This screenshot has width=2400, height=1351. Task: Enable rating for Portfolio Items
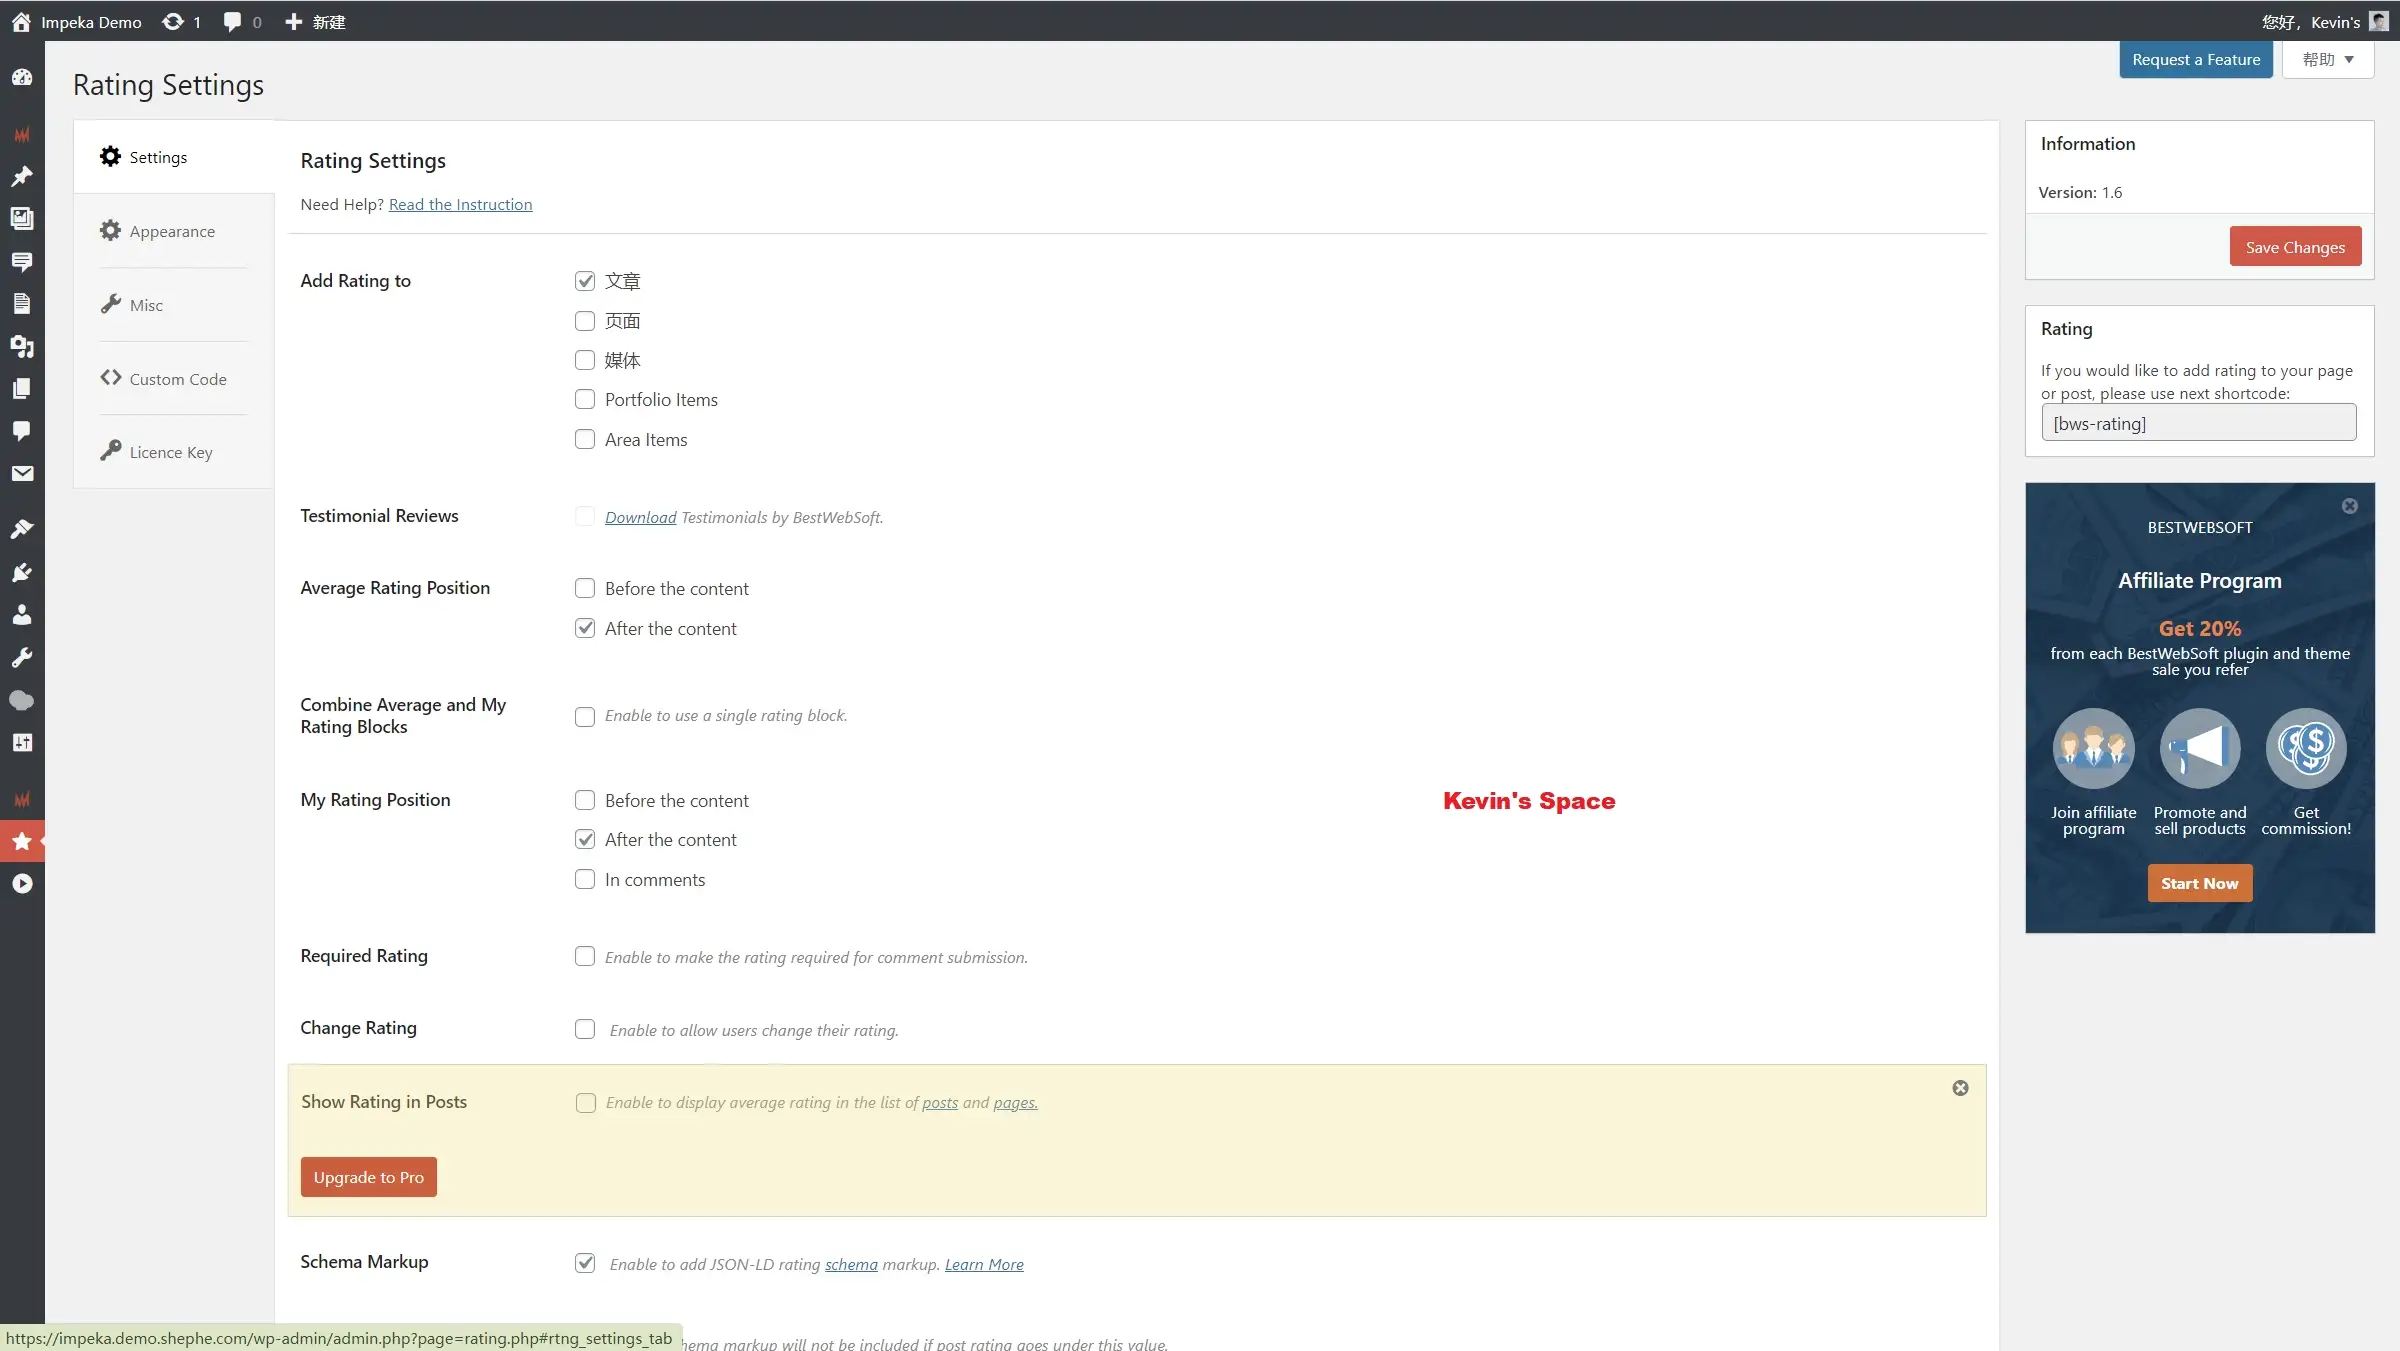(x=585, y=400)
